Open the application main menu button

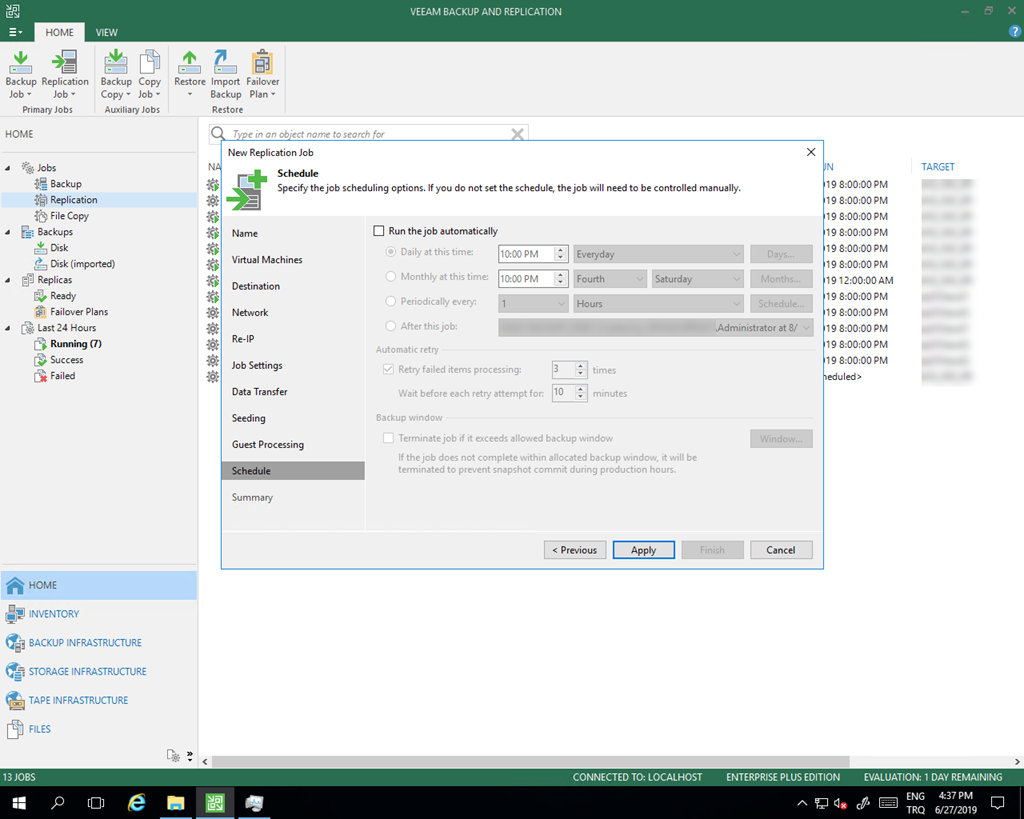point(15,32)
